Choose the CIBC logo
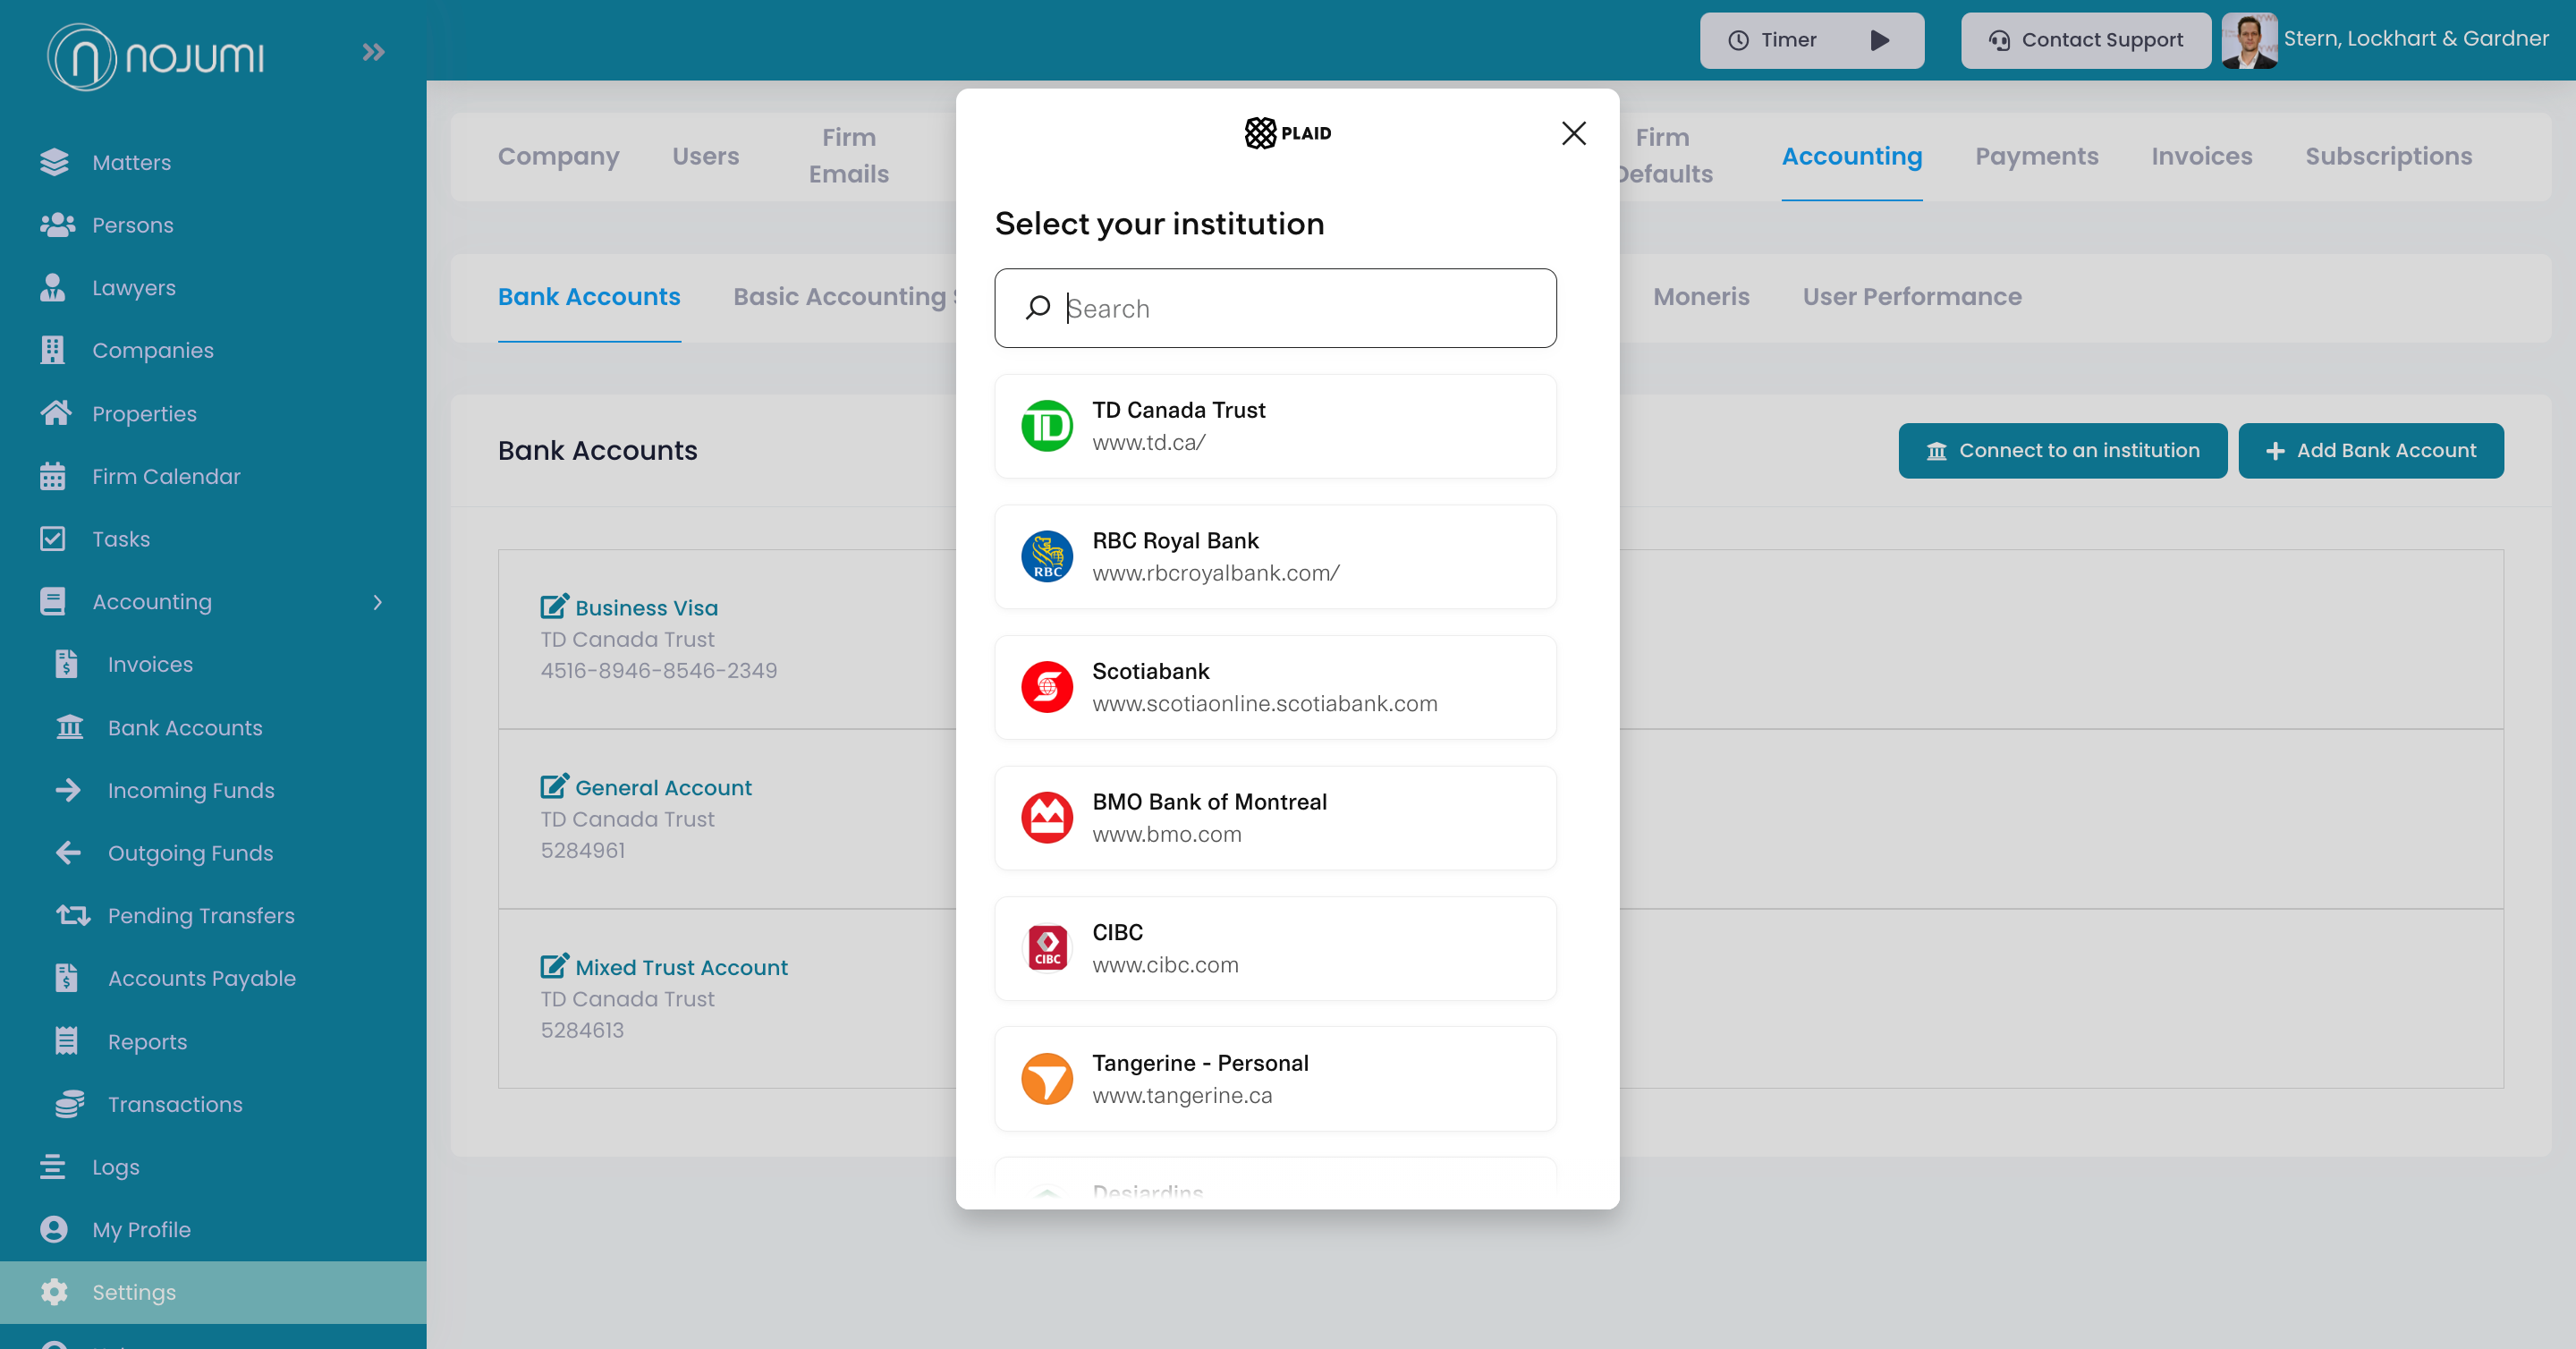The height and width of the screenshot is (1349, 2576). click(x=1047, y=948)
